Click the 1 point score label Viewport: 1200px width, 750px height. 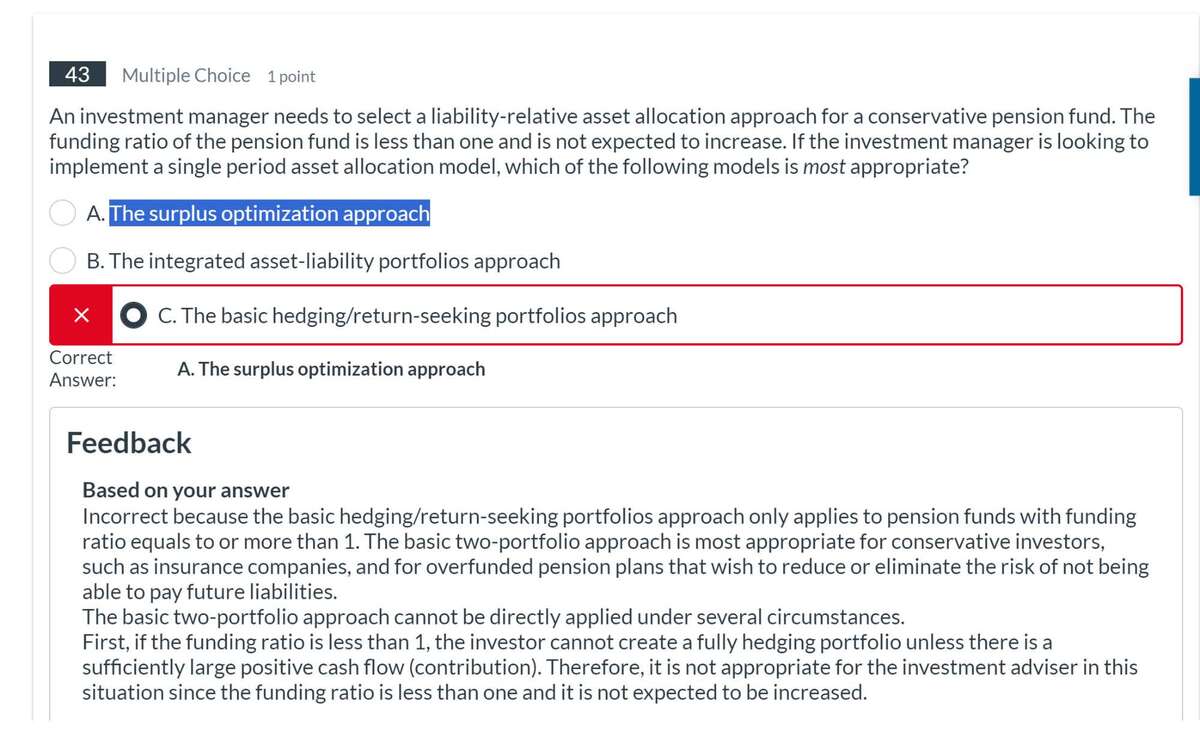coord(291,76)
